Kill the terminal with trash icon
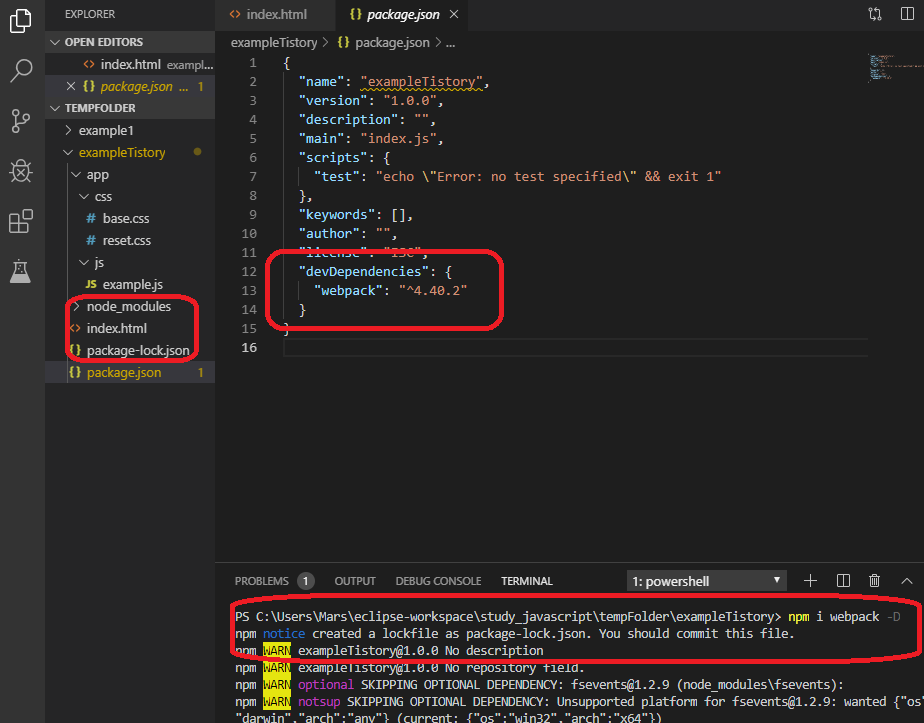This screenshot has width=924, height=723. [874, 581]
